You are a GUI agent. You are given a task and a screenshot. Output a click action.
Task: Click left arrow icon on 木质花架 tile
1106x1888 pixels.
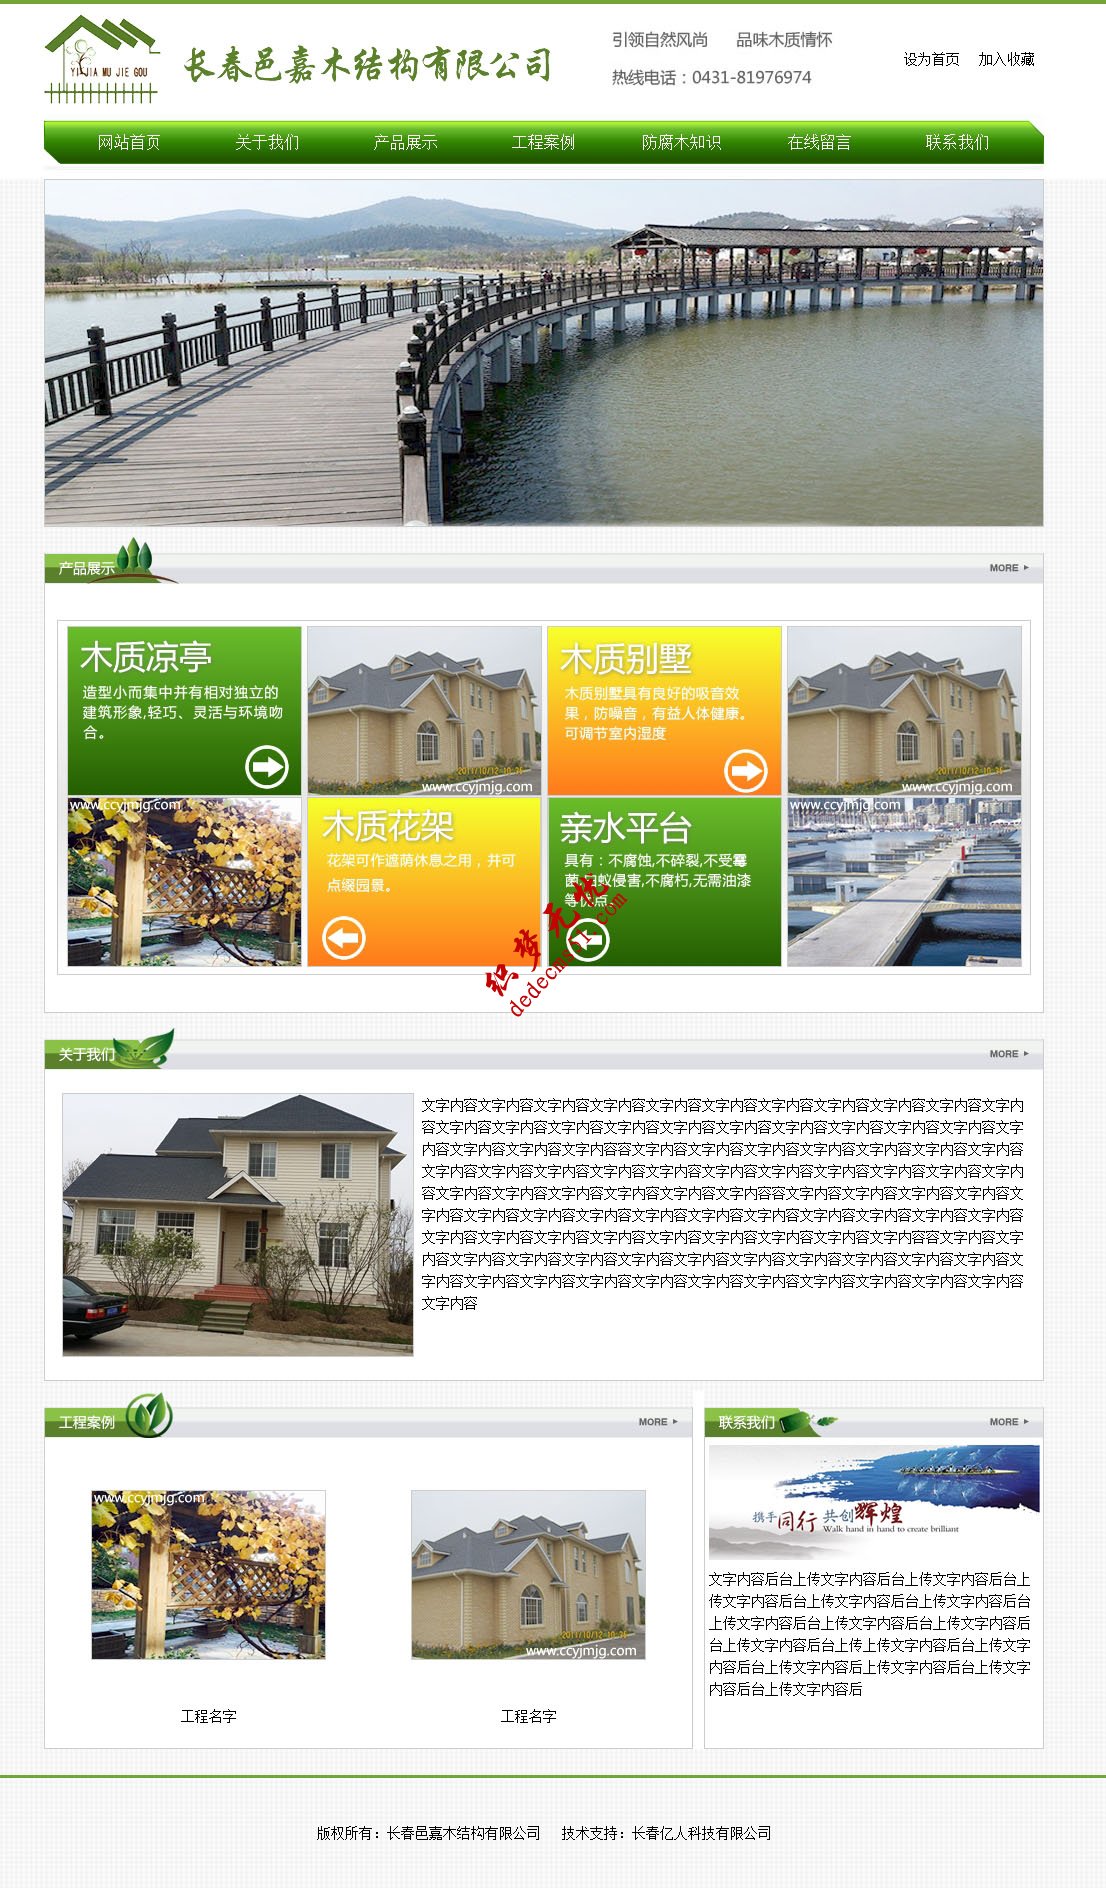(x=343, y=938)
